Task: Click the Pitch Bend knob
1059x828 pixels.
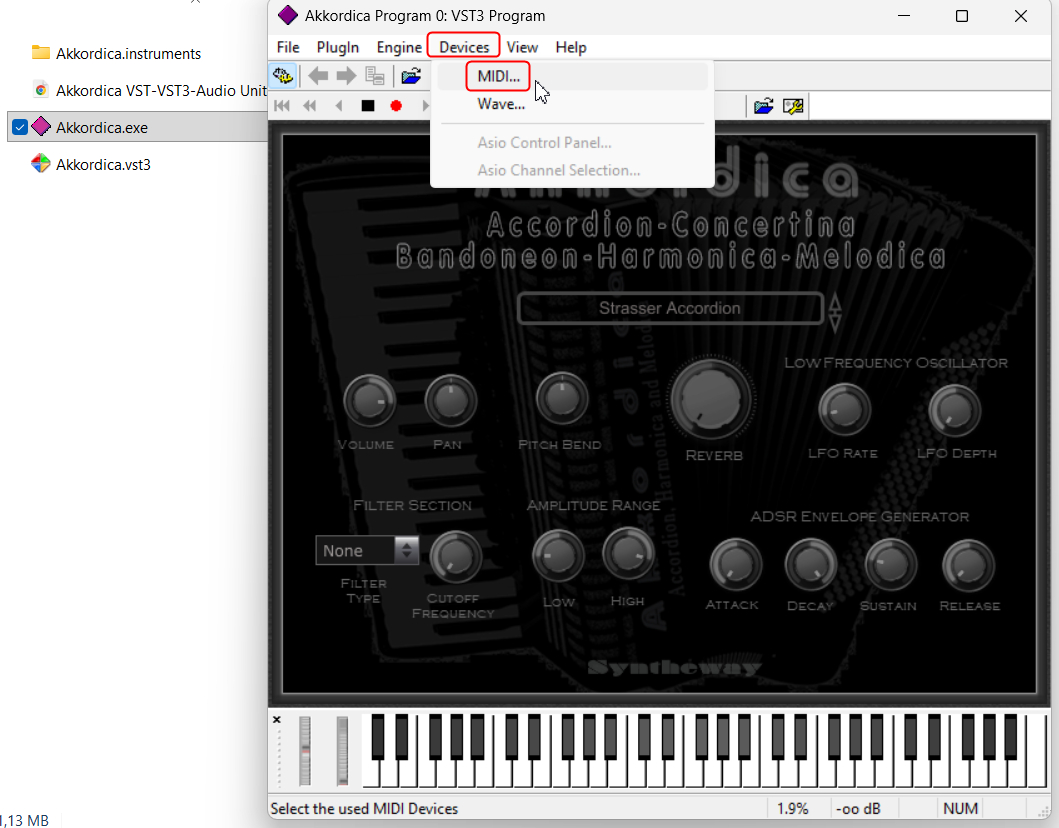Action: click(562, 398)
